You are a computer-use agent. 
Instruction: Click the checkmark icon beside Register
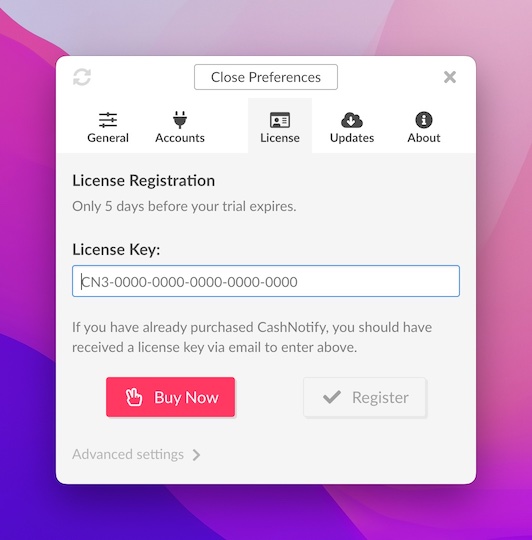(x=332, y=397)
